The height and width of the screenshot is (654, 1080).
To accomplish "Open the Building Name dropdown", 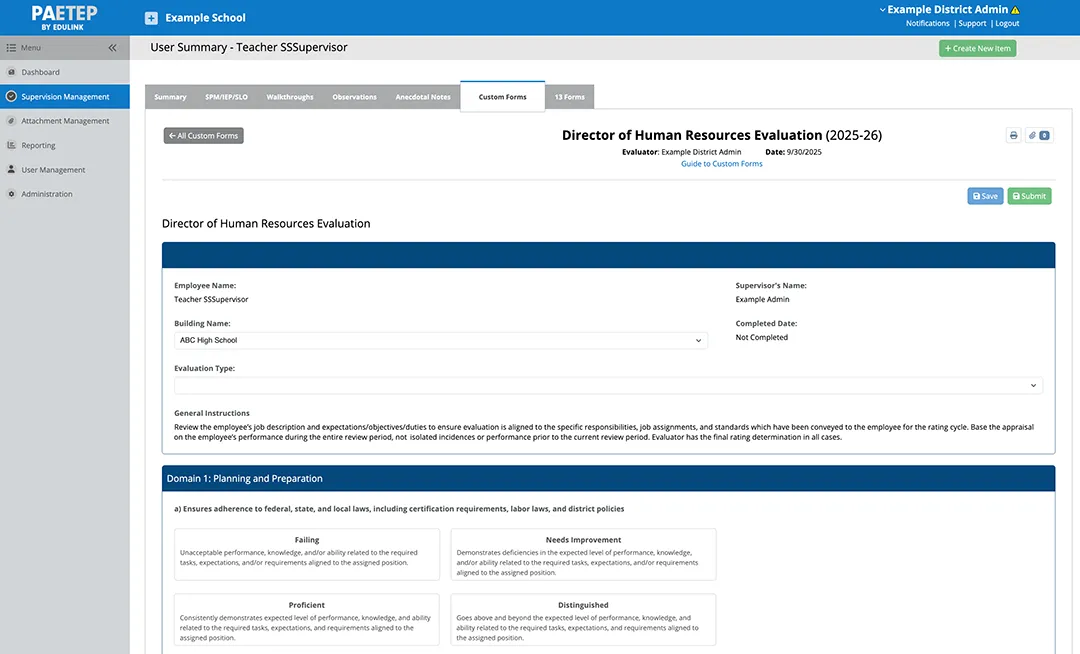I will [440, 340].
